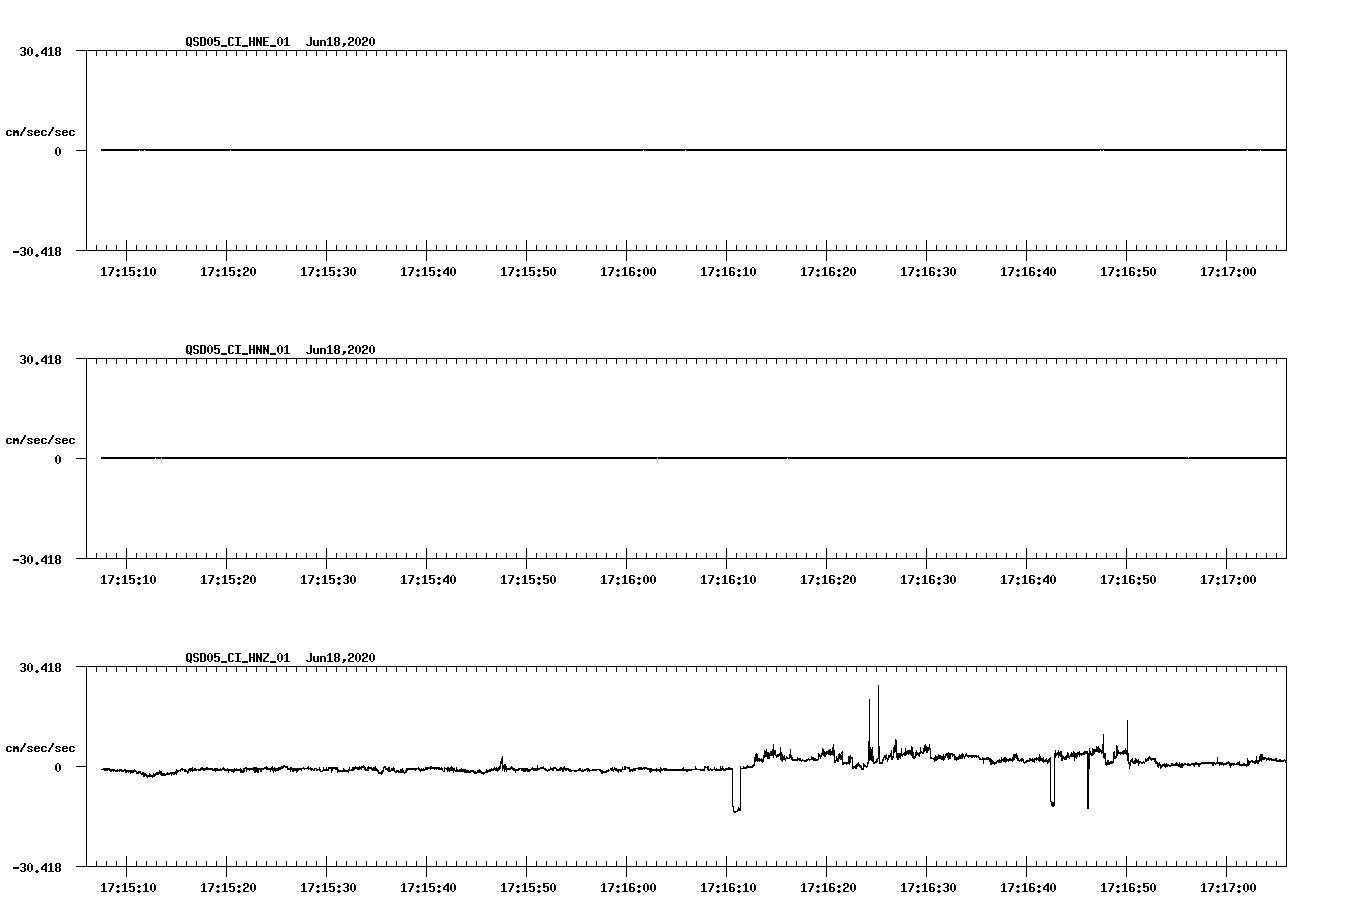Click the 17:16:10 time label on HNZ axis
The image size is (1358, 924).
click(728, 888)
